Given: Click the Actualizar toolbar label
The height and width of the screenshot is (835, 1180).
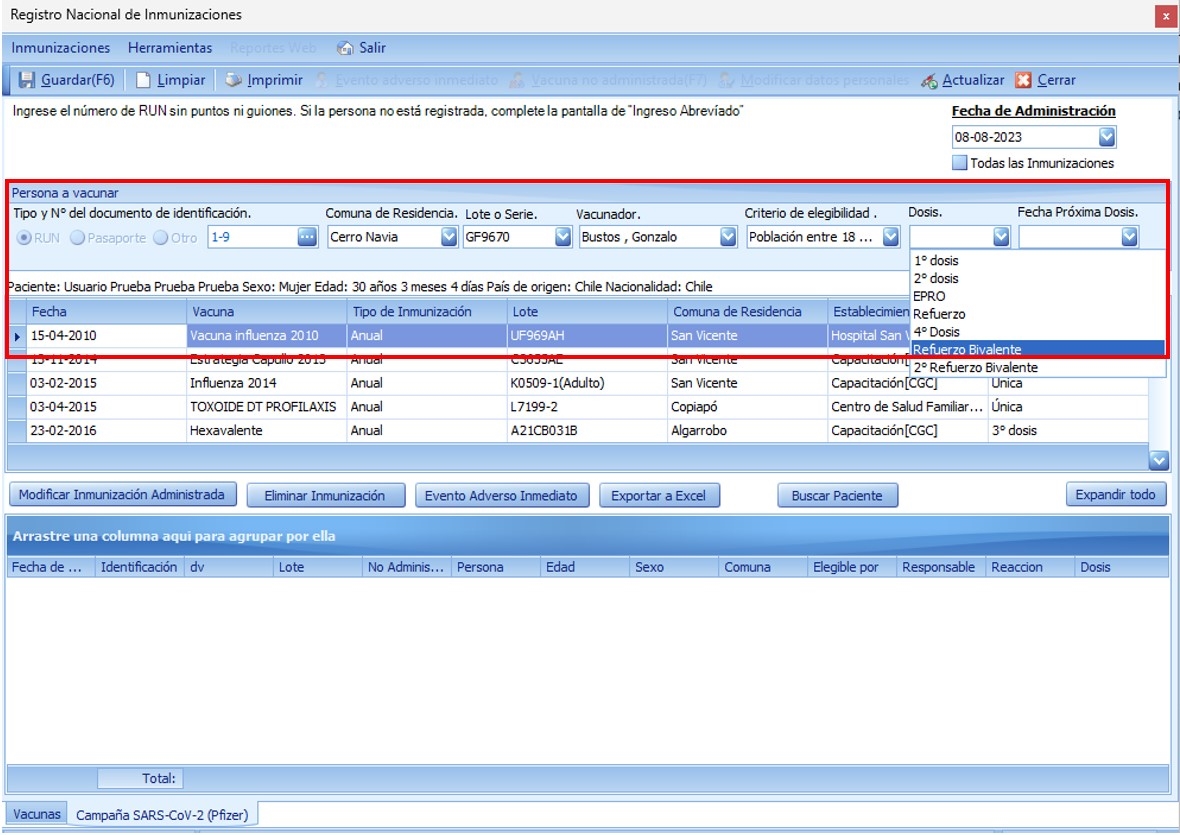Looking at the screenshot, I should [x=973, y=80].
